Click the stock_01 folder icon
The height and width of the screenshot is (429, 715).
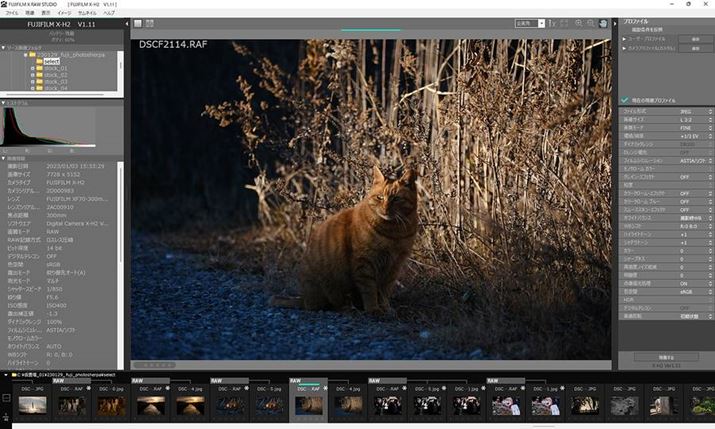coord(40,68)
